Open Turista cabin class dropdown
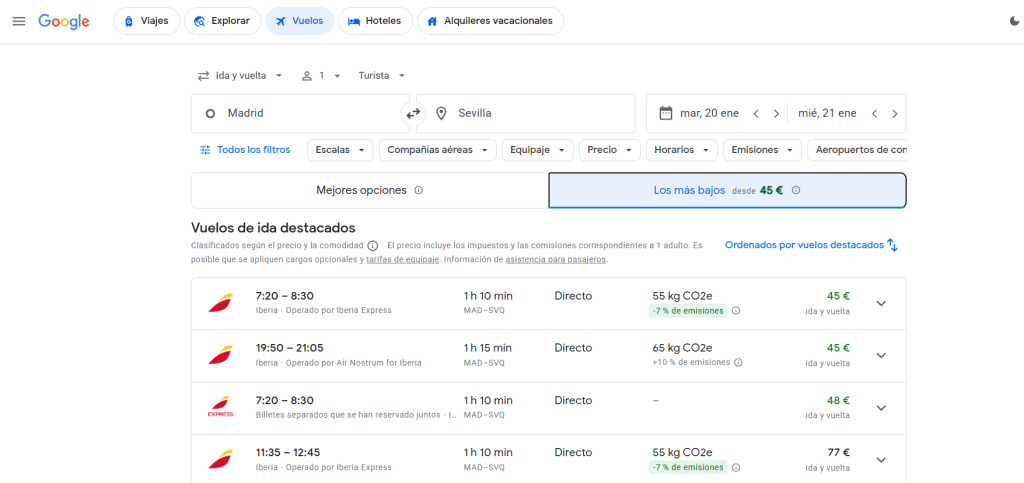This screenshot has height=483, width=1024. click(x=382, y=76)
